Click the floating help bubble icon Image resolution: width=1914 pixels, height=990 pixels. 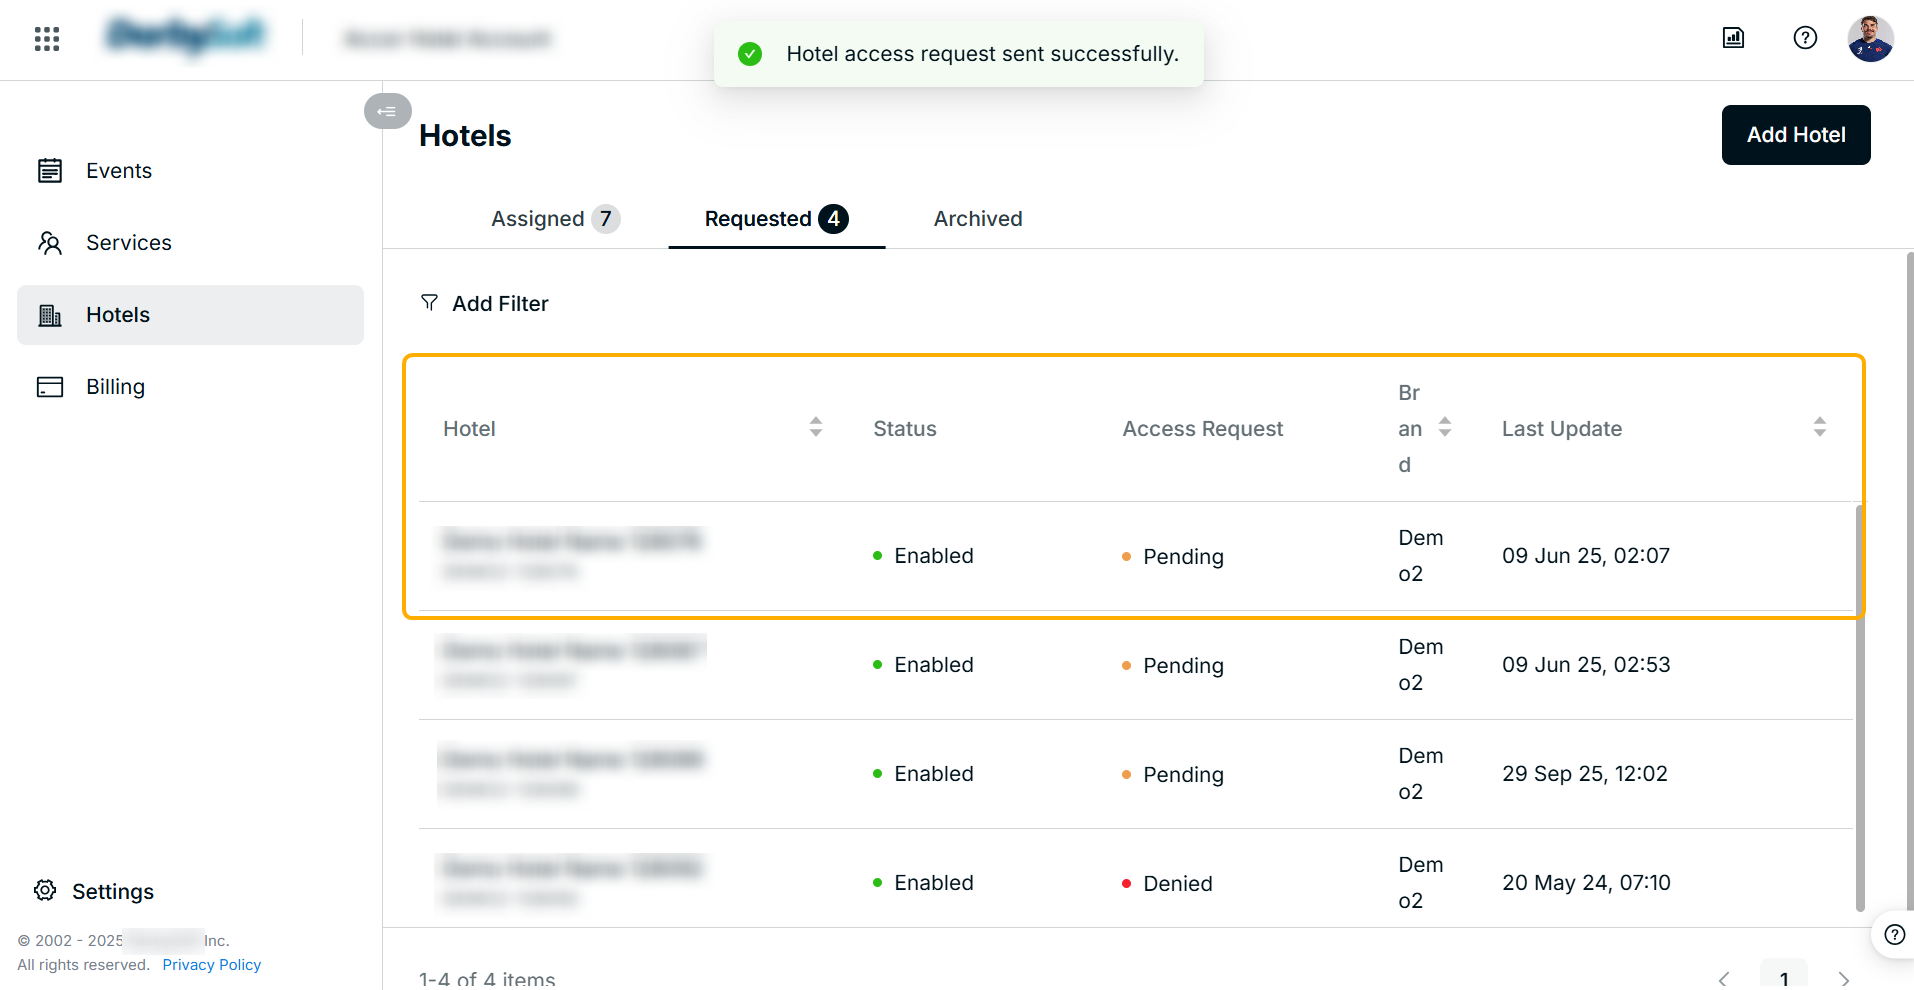click(x=1894, y=934)
